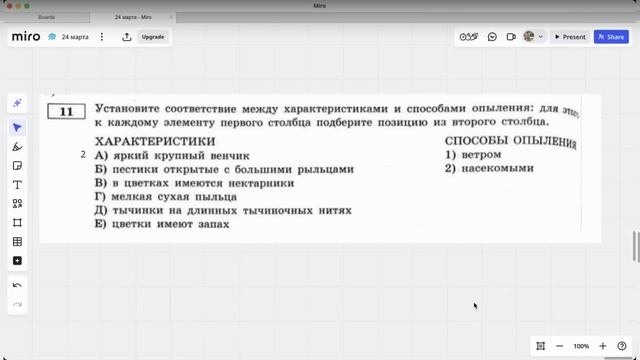Open more tools plus button
This screenshot has height=360, width=640.
[x=17, y=260]
